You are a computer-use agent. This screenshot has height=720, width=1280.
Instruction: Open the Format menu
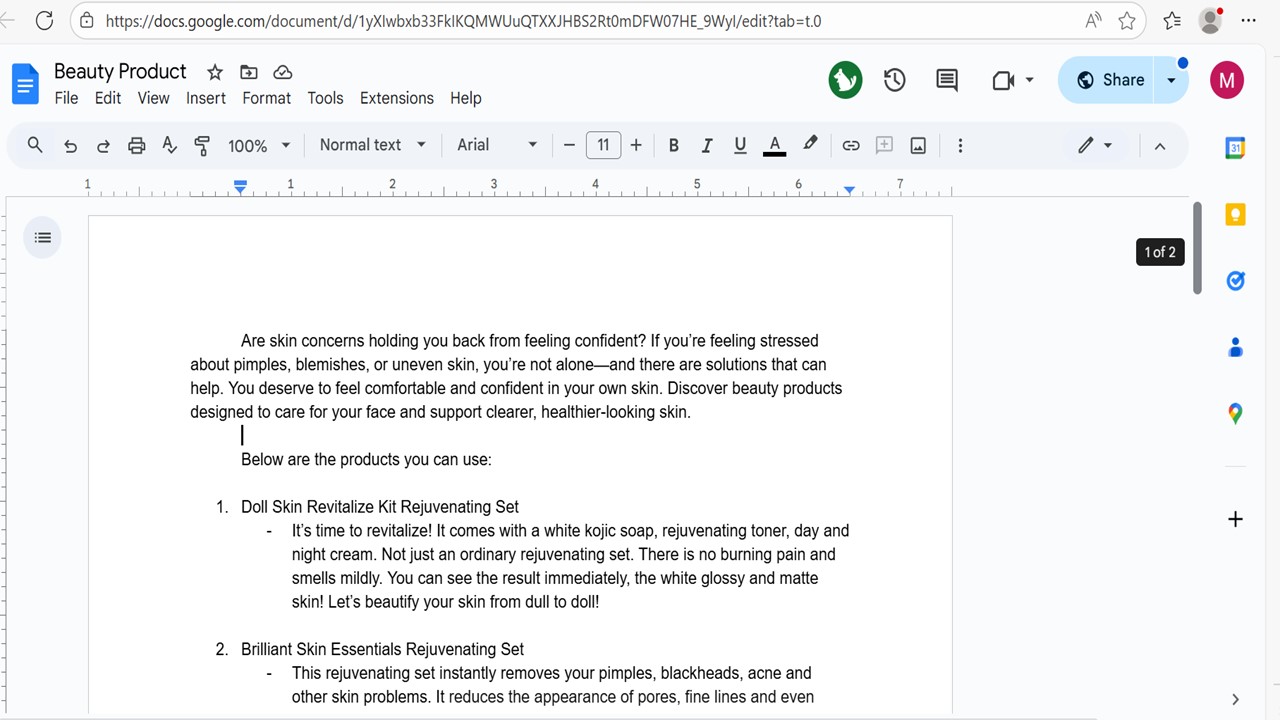click(267, 98)
